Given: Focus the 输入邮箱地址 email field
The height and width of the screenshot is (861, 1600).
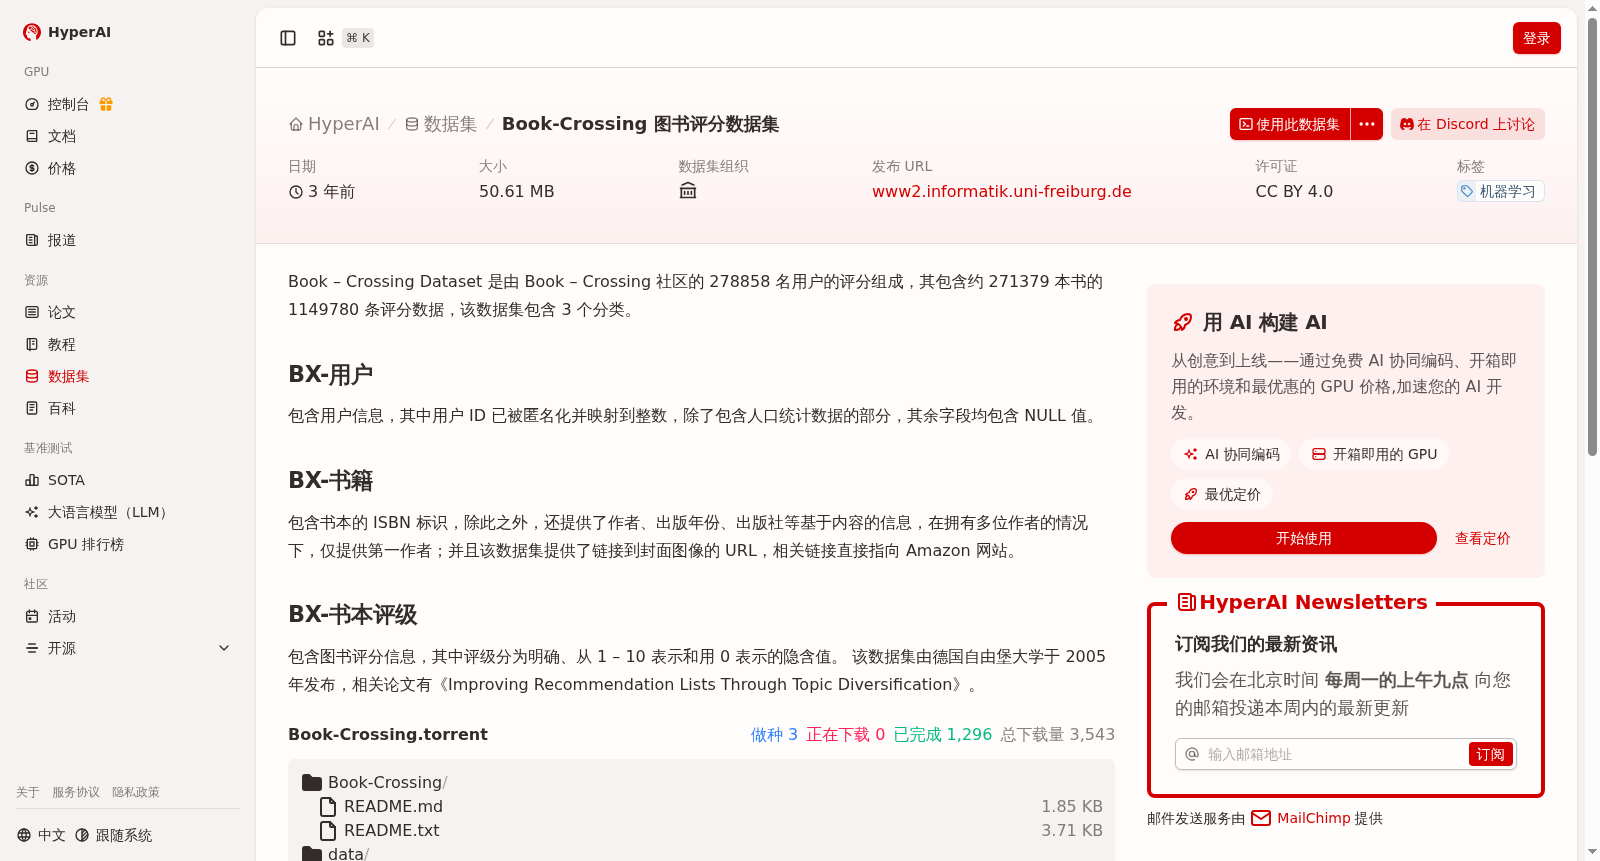Looking at the screenshot, I should [1333, 754].
